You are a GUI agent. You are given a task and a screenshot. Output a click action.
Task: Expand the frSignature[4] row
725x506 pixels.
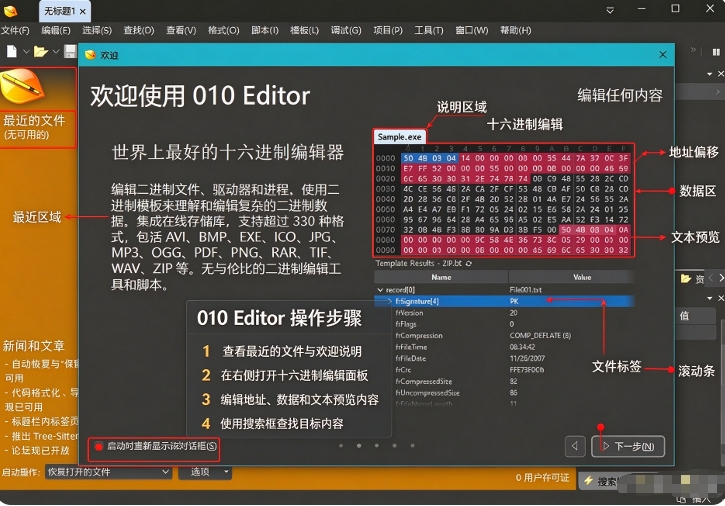[389, 302]
